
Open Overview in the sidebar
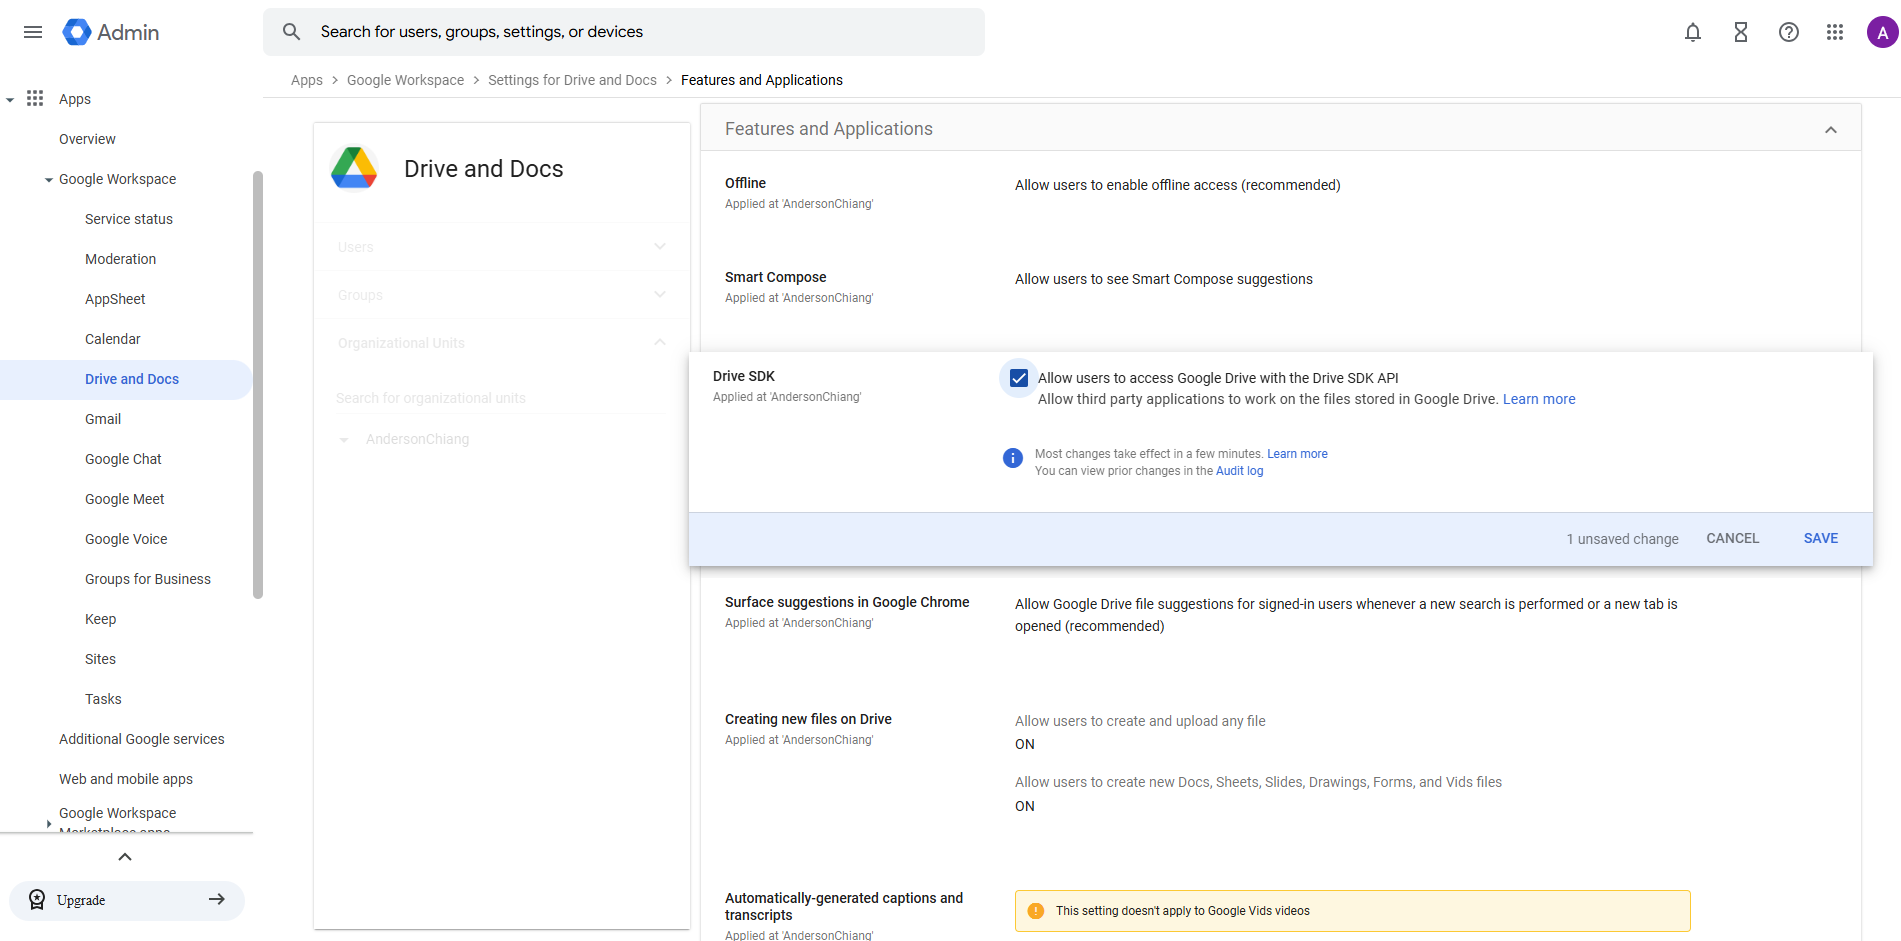pos(87,139)
